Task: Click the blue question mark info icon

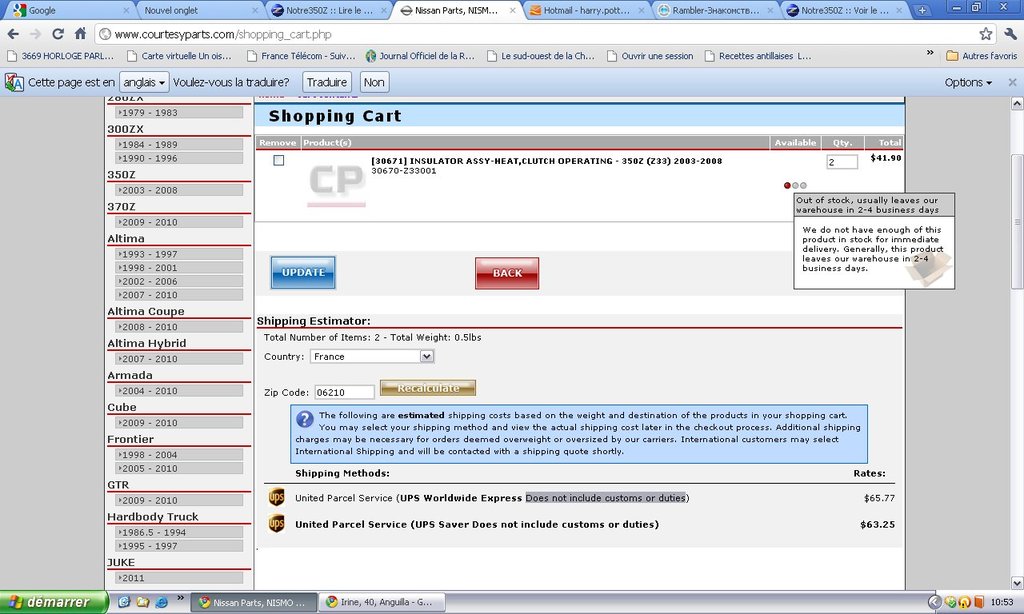Action: click(x=304, y=419)
